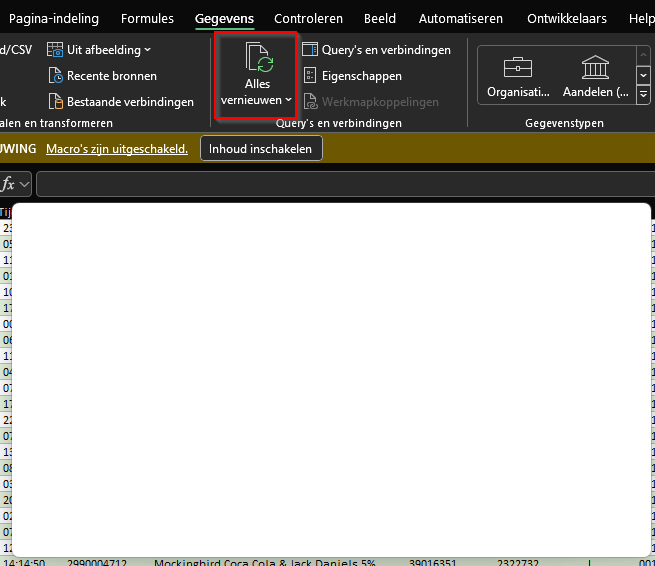Switch to the Beeld tab
Viewport: 655px width, 566px height.
tap(380, 19)
